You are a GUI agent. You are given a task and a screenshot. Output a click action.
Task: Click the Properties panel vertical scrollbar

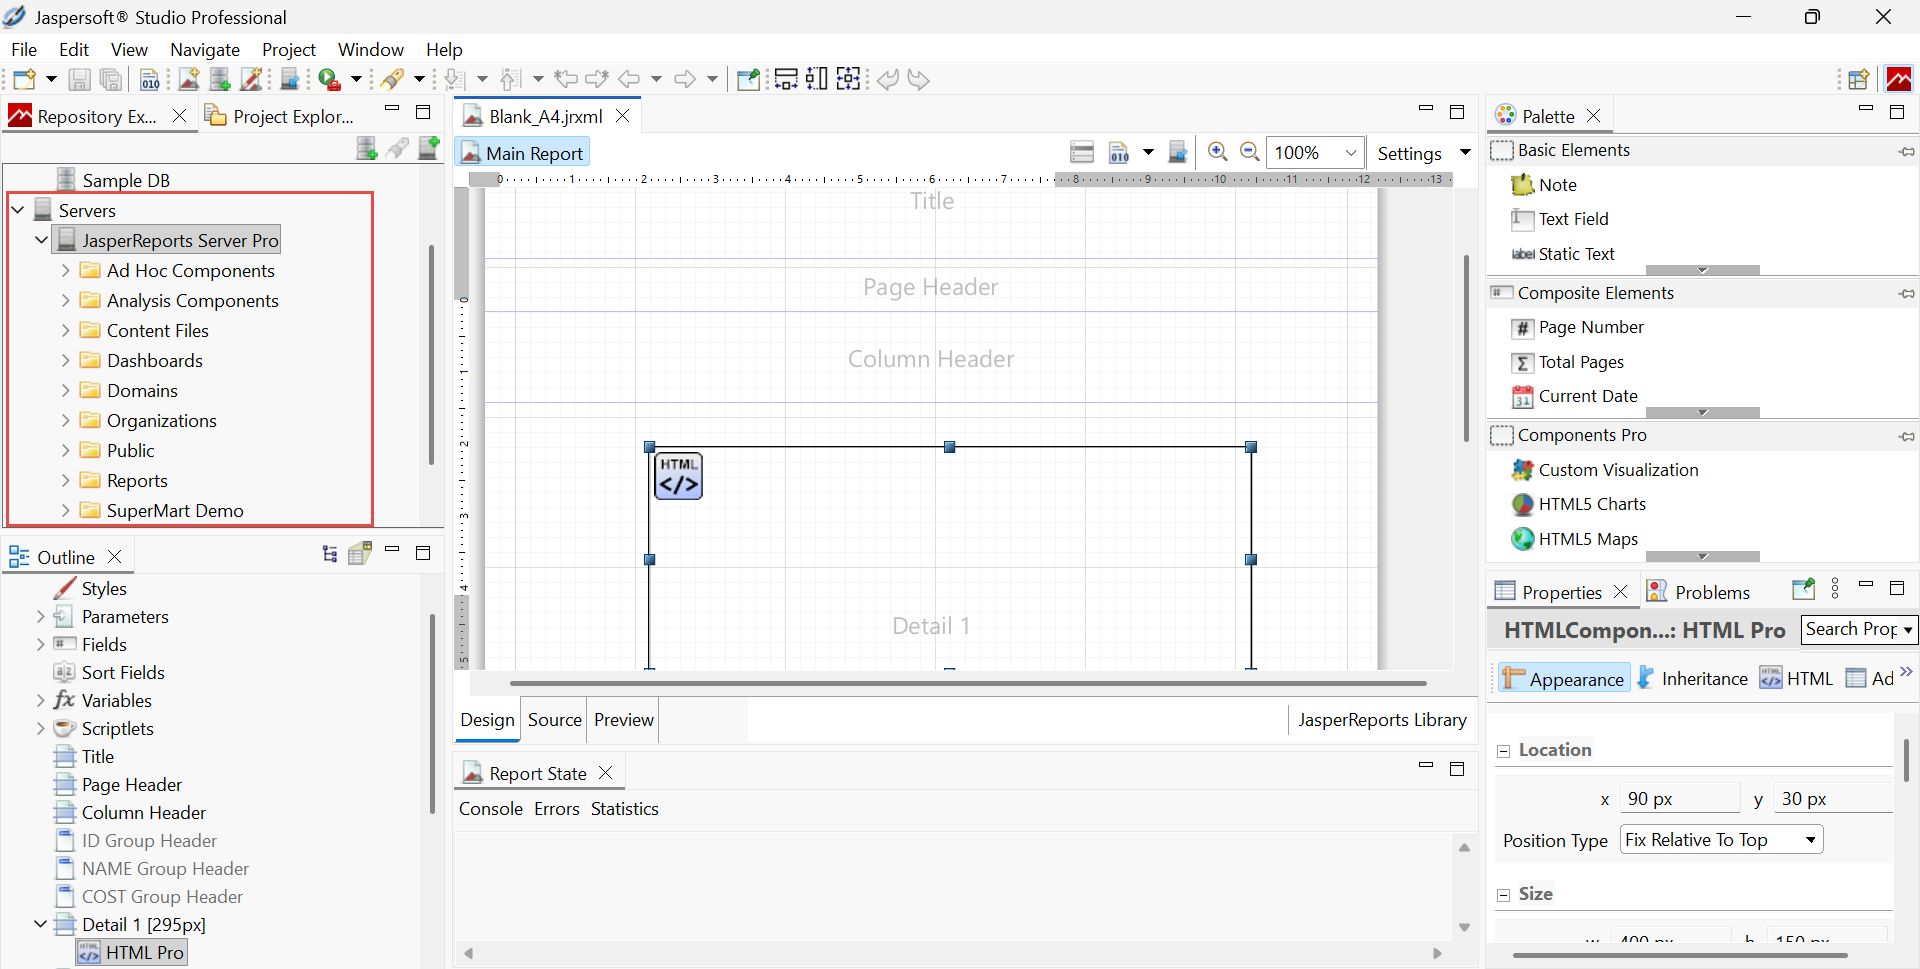point(1906,760)
